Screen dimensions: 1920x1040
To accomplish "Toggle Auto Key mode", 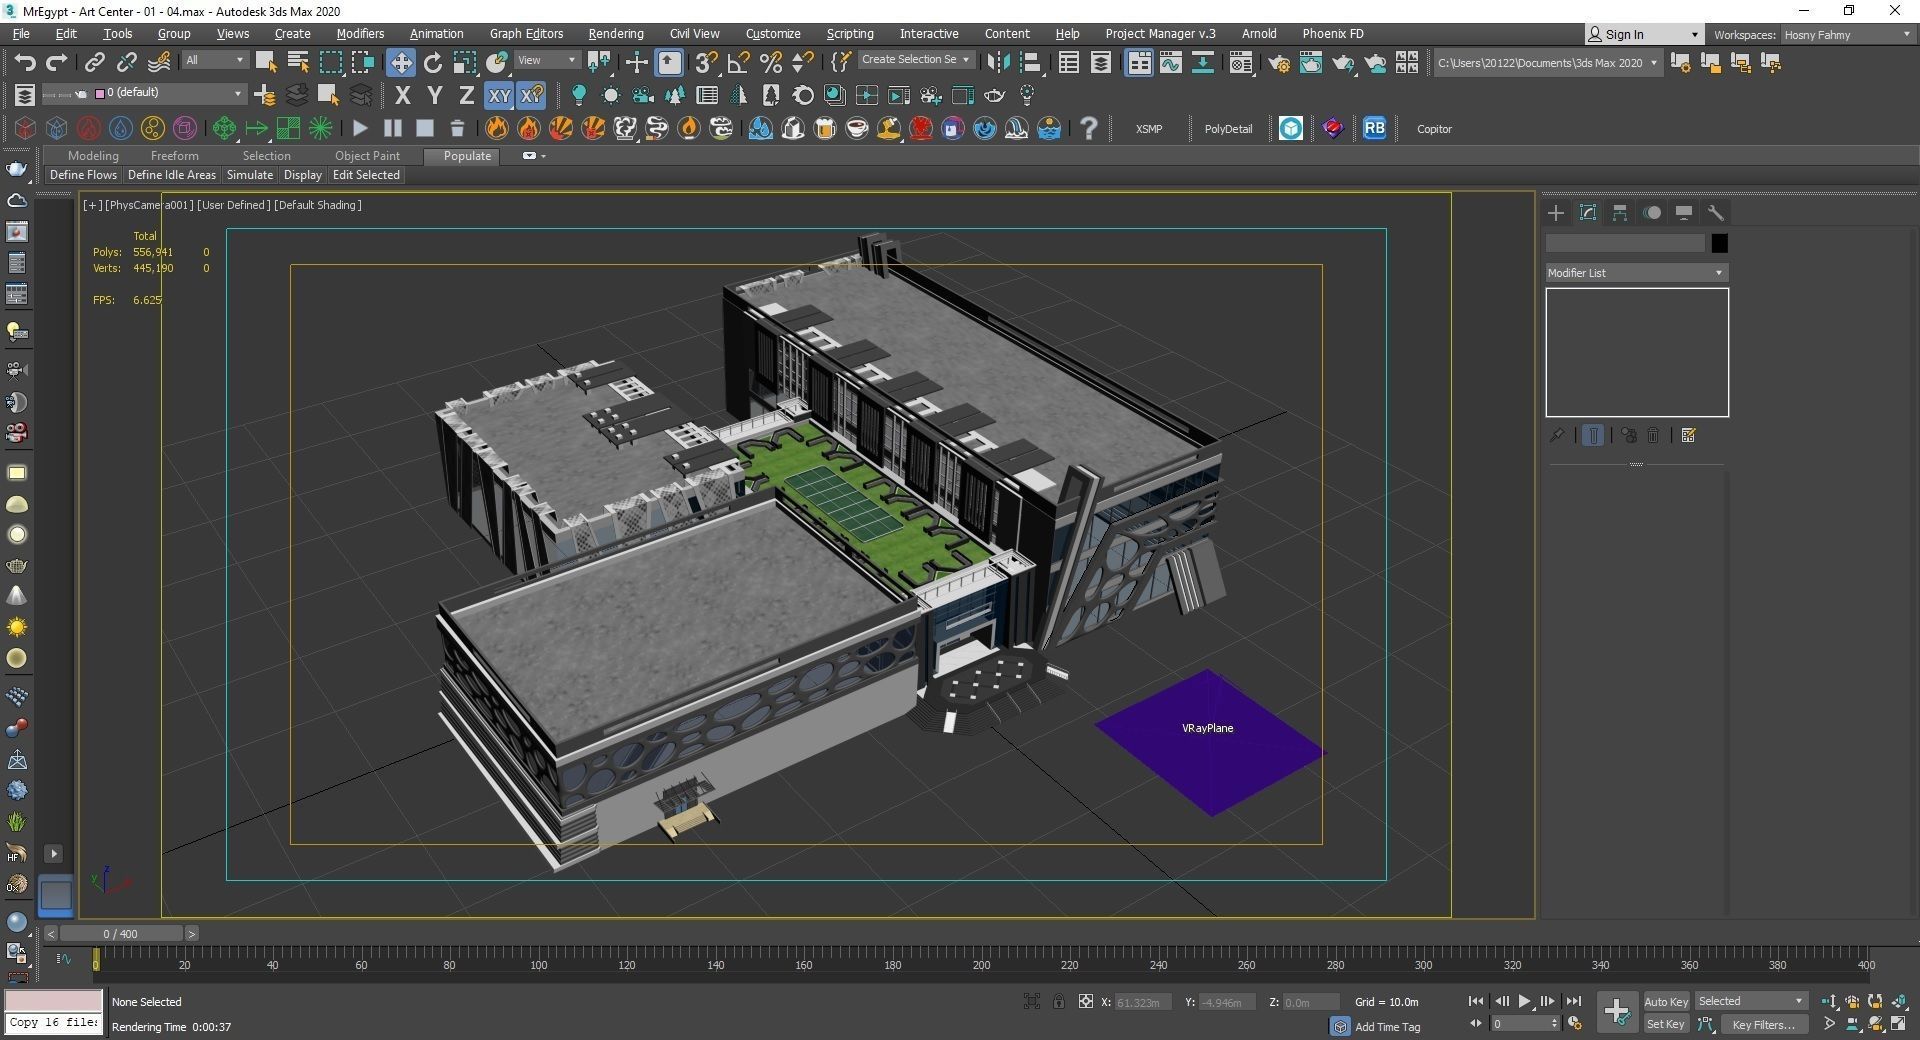I will click(x=1665, y=1001).
